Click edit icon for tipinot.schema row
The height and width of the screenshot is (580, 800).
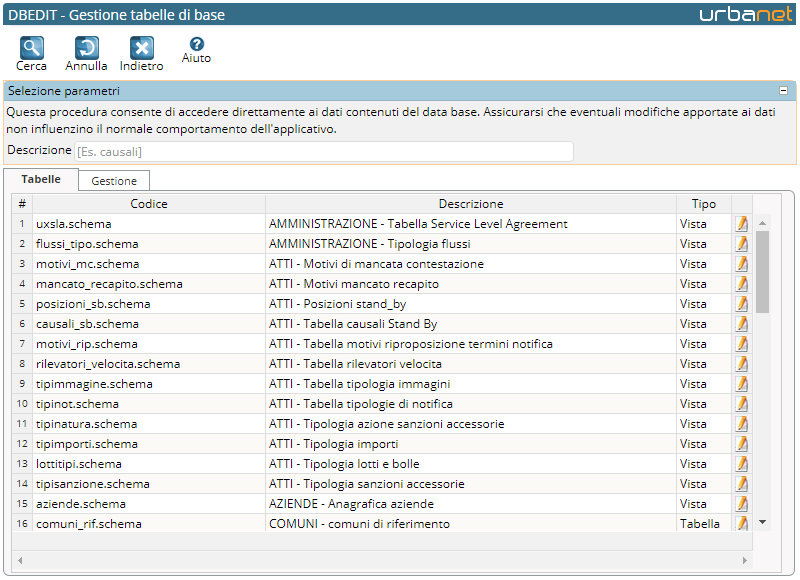pyautogui.click(x=741, y=404)
